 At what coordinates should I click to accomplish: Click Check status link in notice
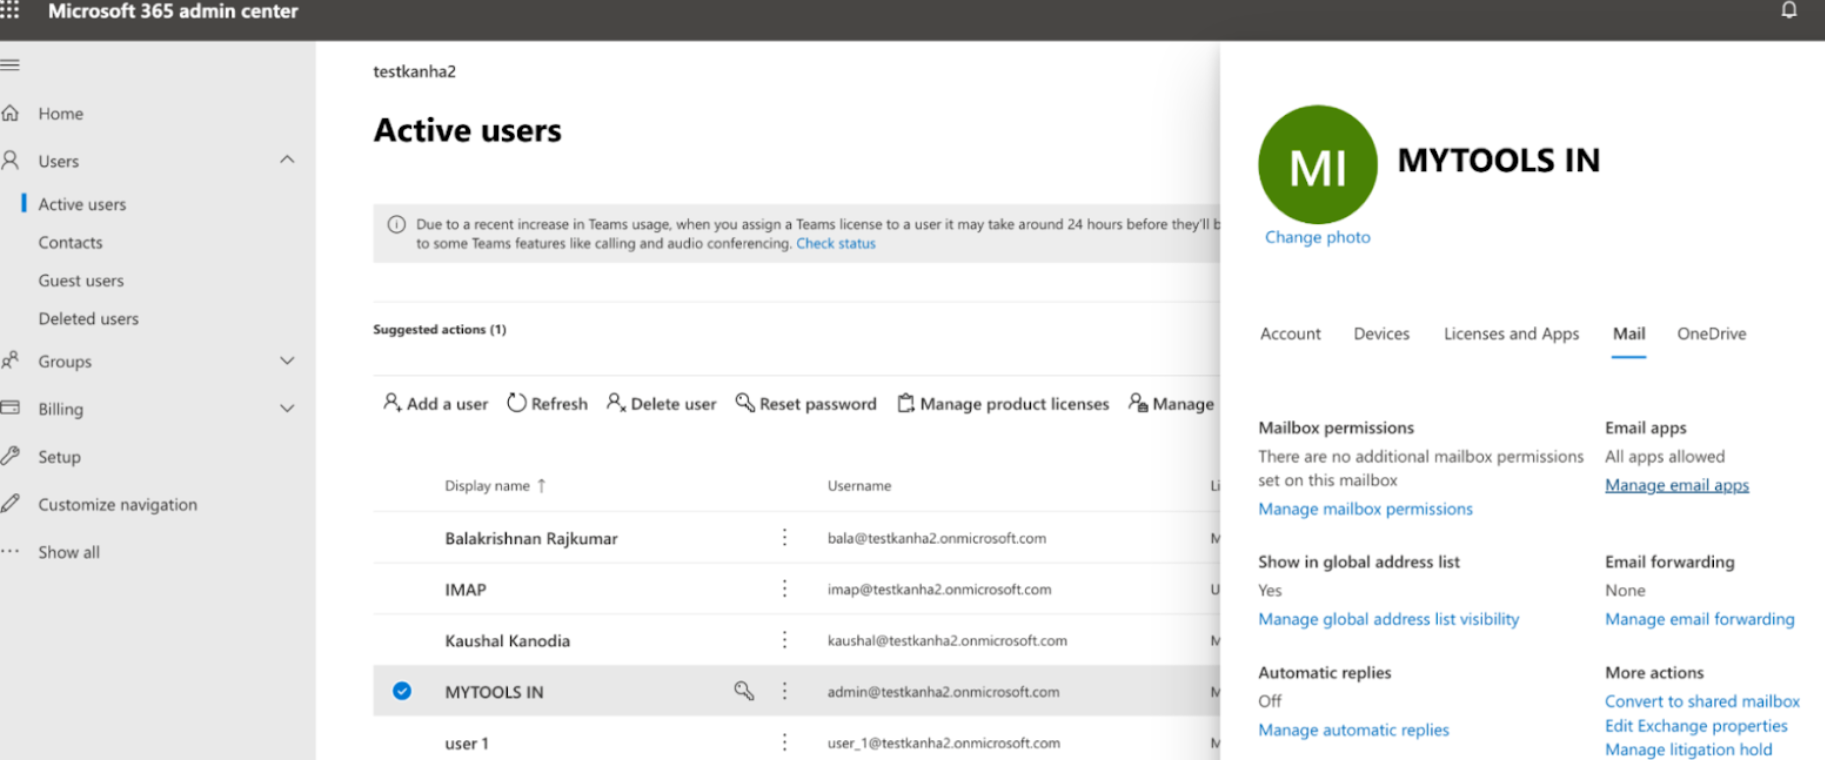tap(835, 243)
